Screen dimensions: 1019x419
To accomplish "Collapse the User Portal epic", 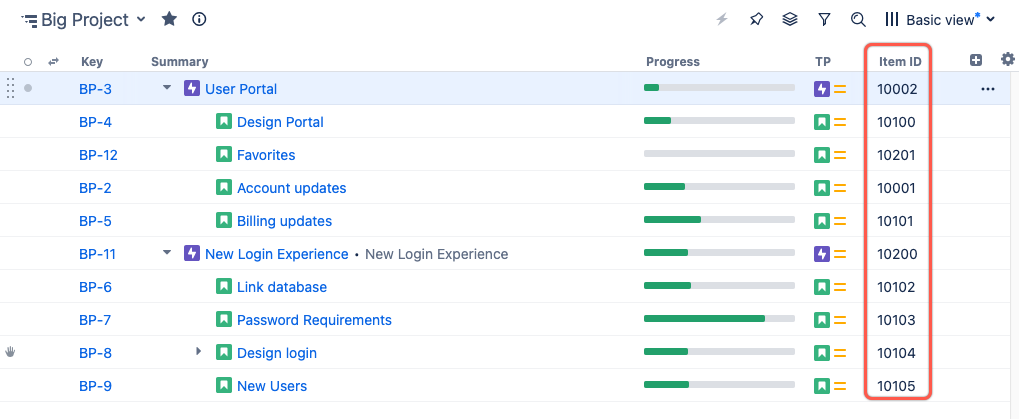I will [x=167, y=88].
